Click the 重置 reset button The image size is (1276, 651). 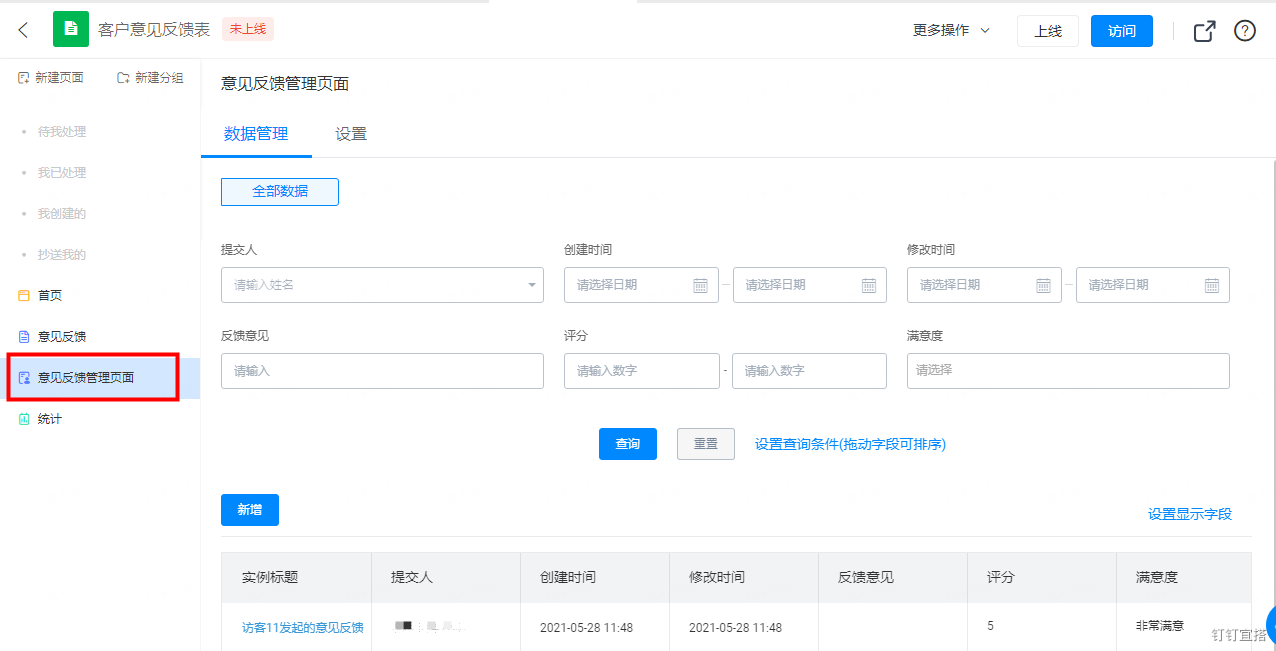tap(706, 444)
